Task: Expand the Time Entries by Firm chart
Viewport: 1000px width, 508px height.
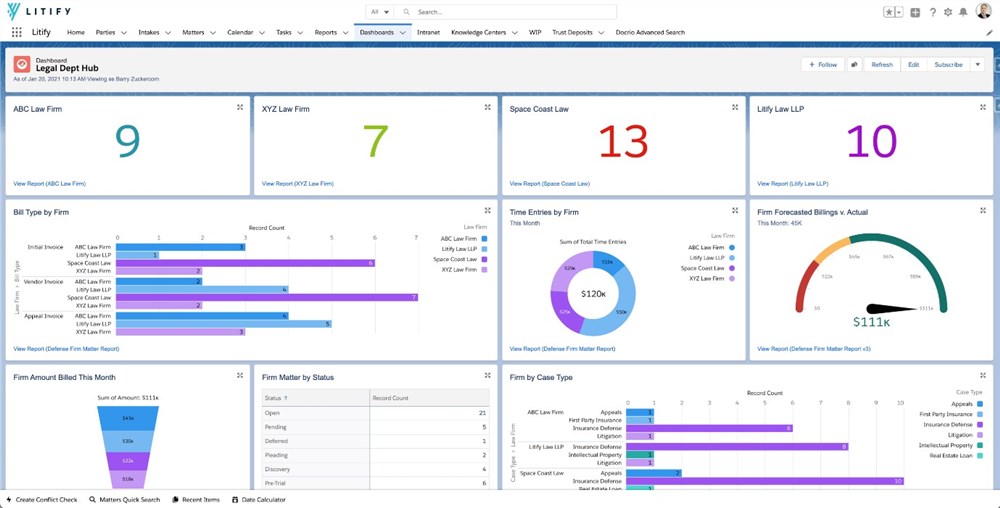Action: tap(735, 210)
